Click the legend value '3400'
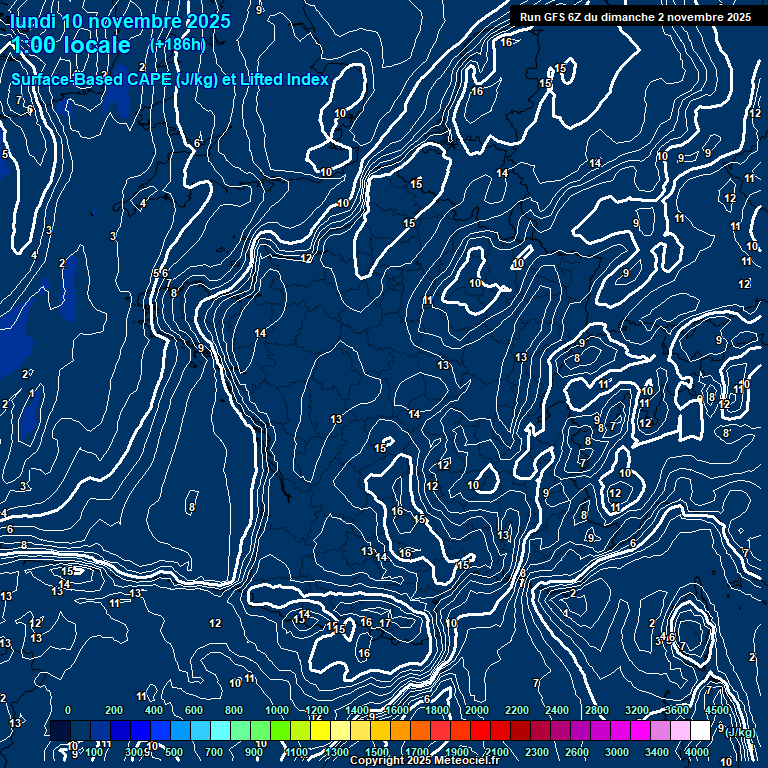The image size is (768, 768). [657, 752]
